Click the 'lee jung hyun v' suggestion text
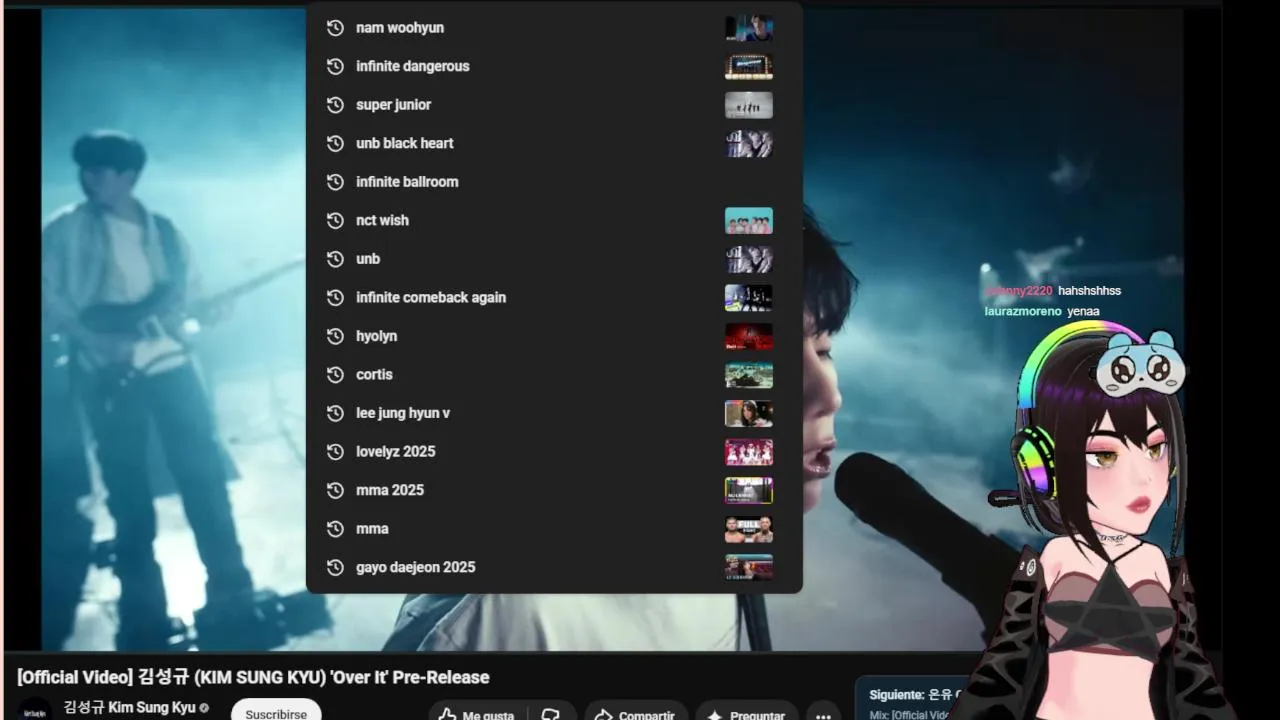Image resolution: width=1280 pixels, height=720 pixels. click(403, 413)
